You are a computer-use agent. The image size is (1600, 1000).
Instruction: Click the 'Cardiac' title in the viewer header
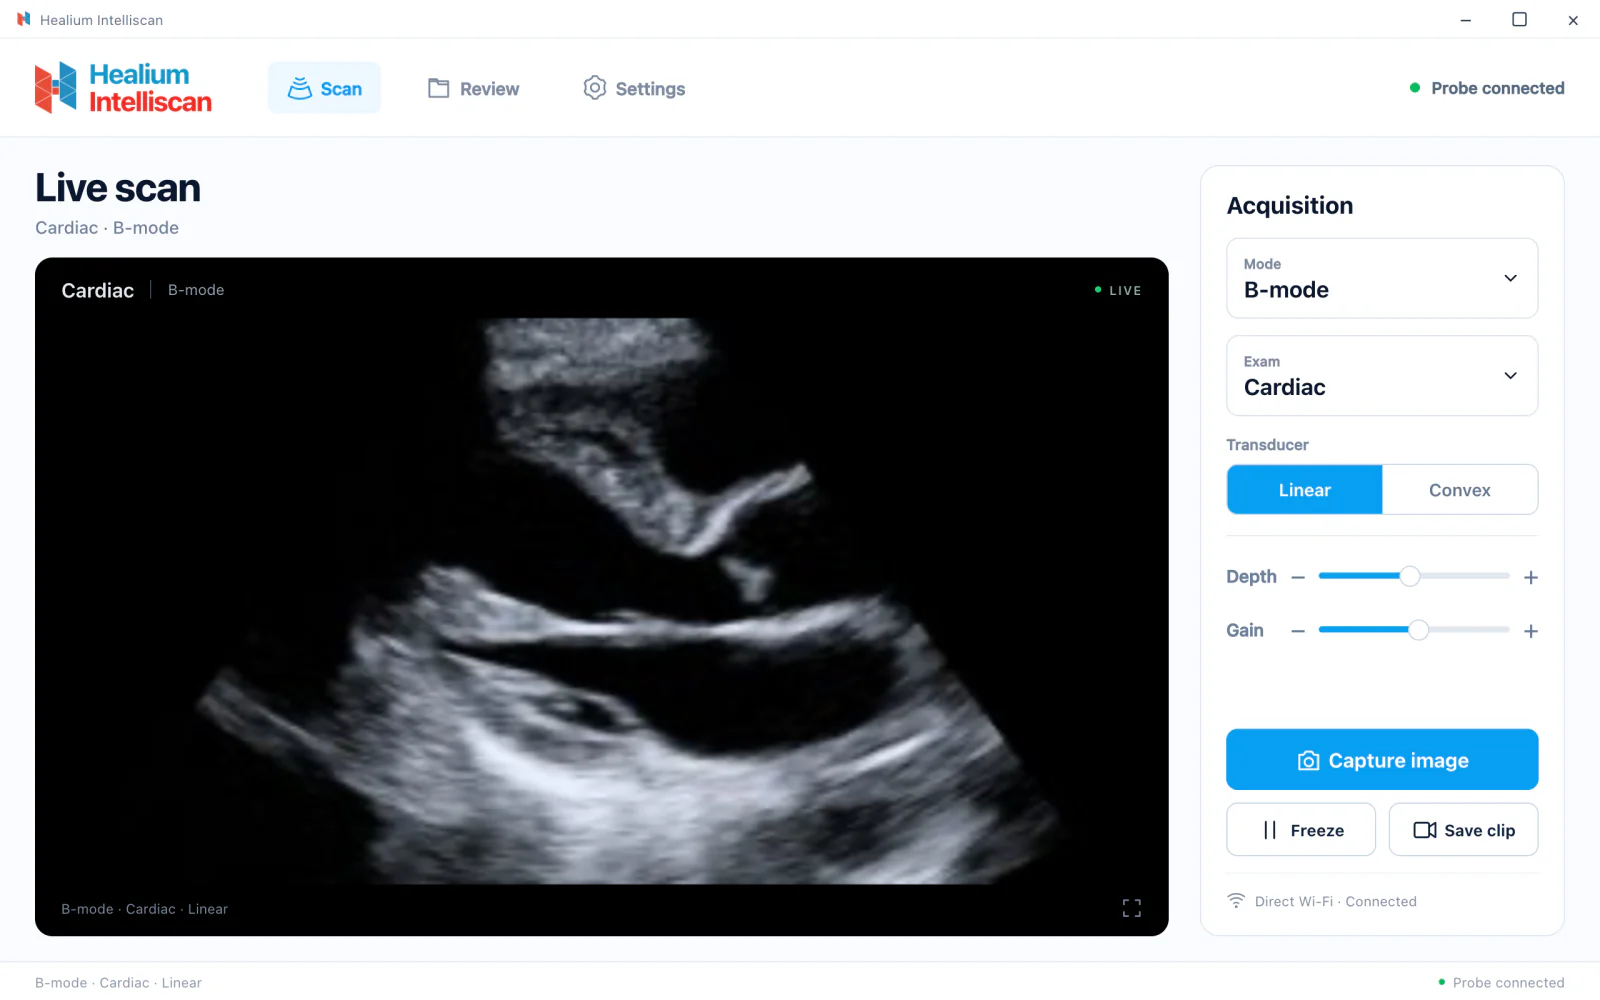coord(97,290)
